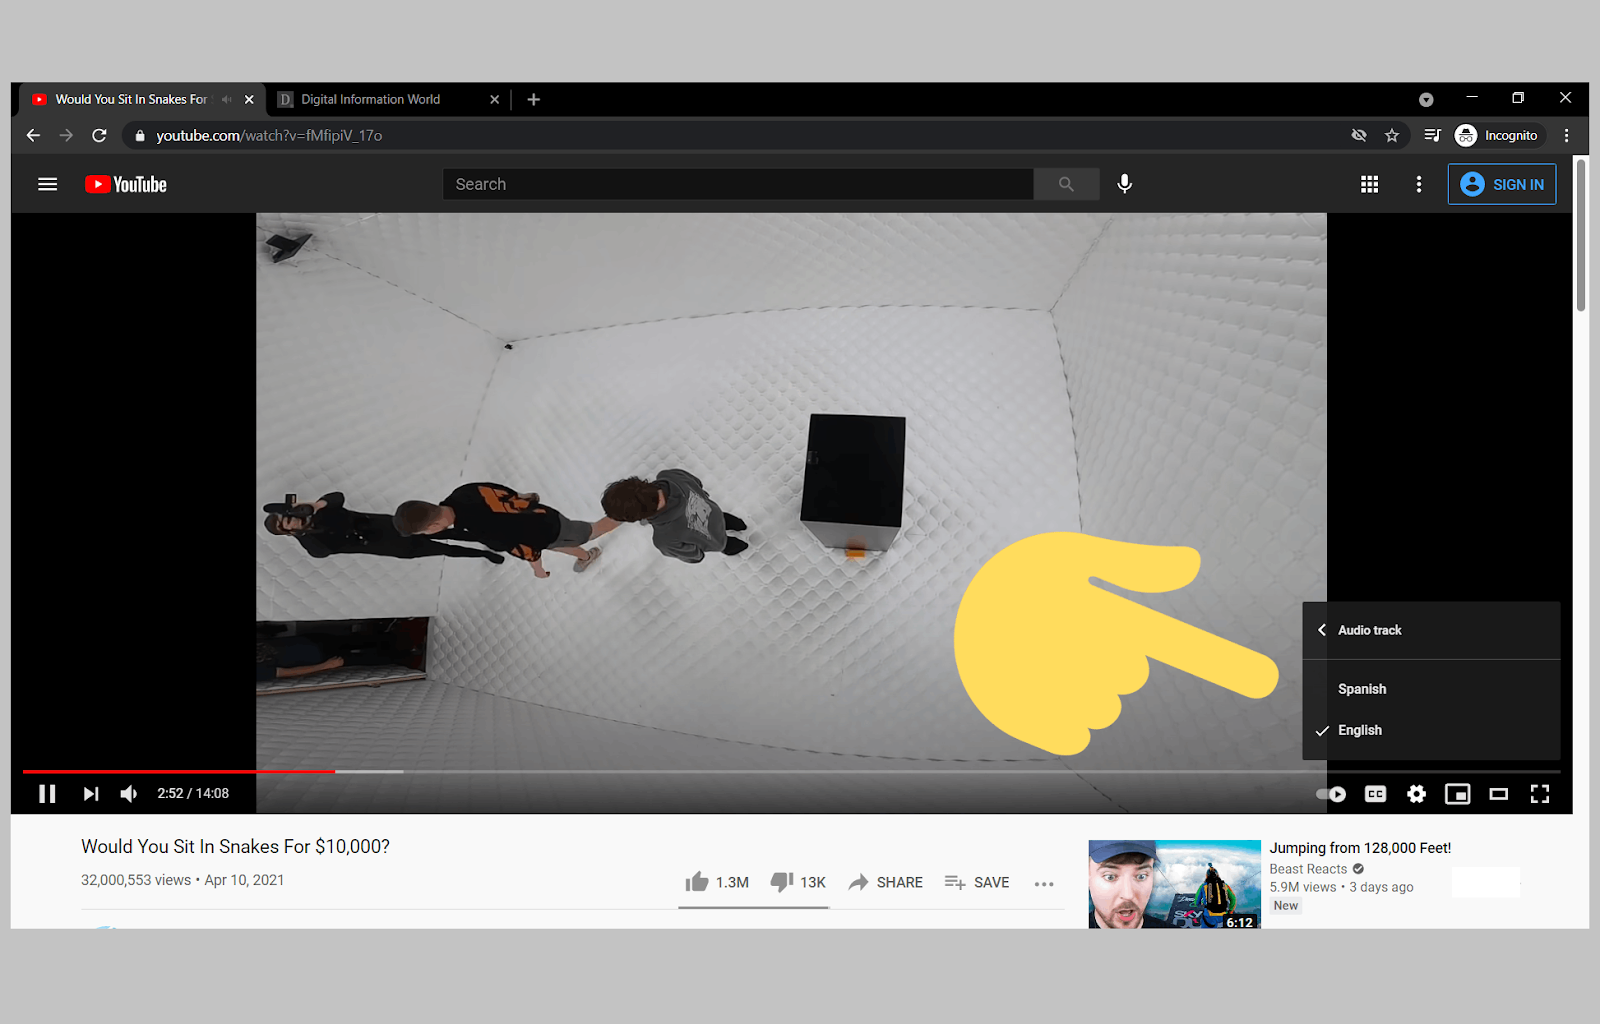Open the video's more actions menu

(x=1044, y=883)
